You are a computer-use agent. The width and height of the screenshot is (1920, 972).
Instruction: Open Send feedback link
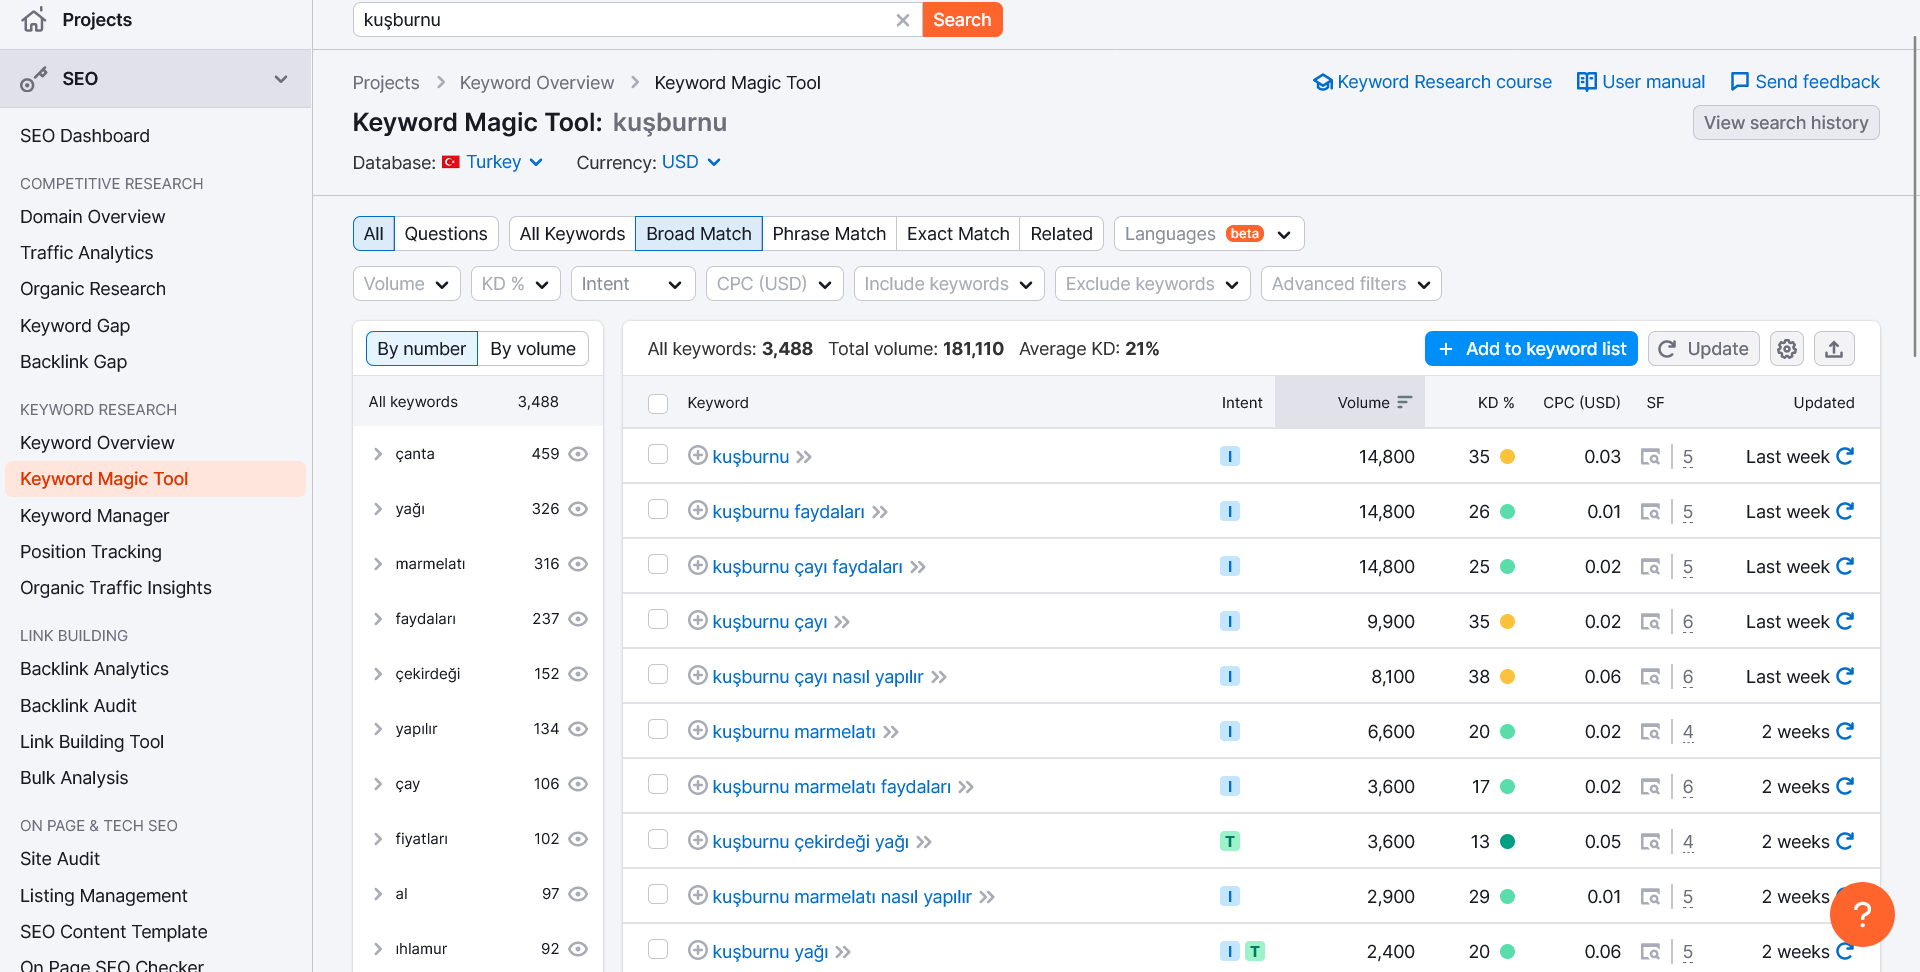click(x=1805, y=82)
